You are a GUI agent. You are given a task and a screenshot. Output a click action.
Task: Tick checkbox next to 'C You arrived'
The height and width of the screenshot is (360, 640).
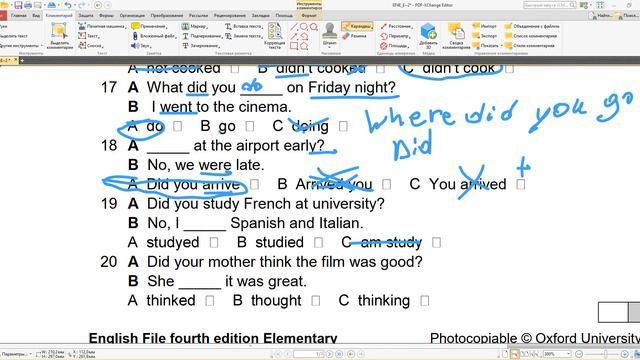click(x=520, y=184)
